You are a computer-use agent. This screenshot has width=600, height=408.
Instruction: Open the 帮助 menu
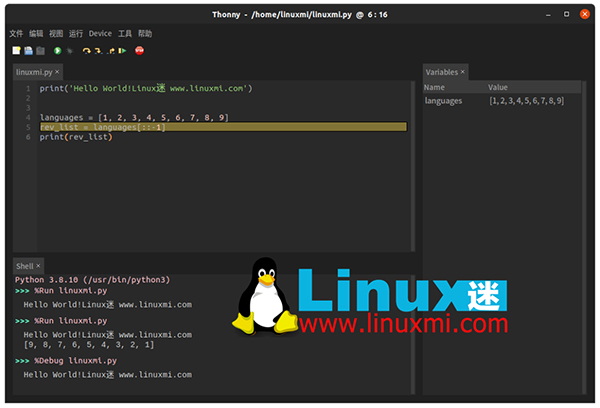click(x=145, y=34)
